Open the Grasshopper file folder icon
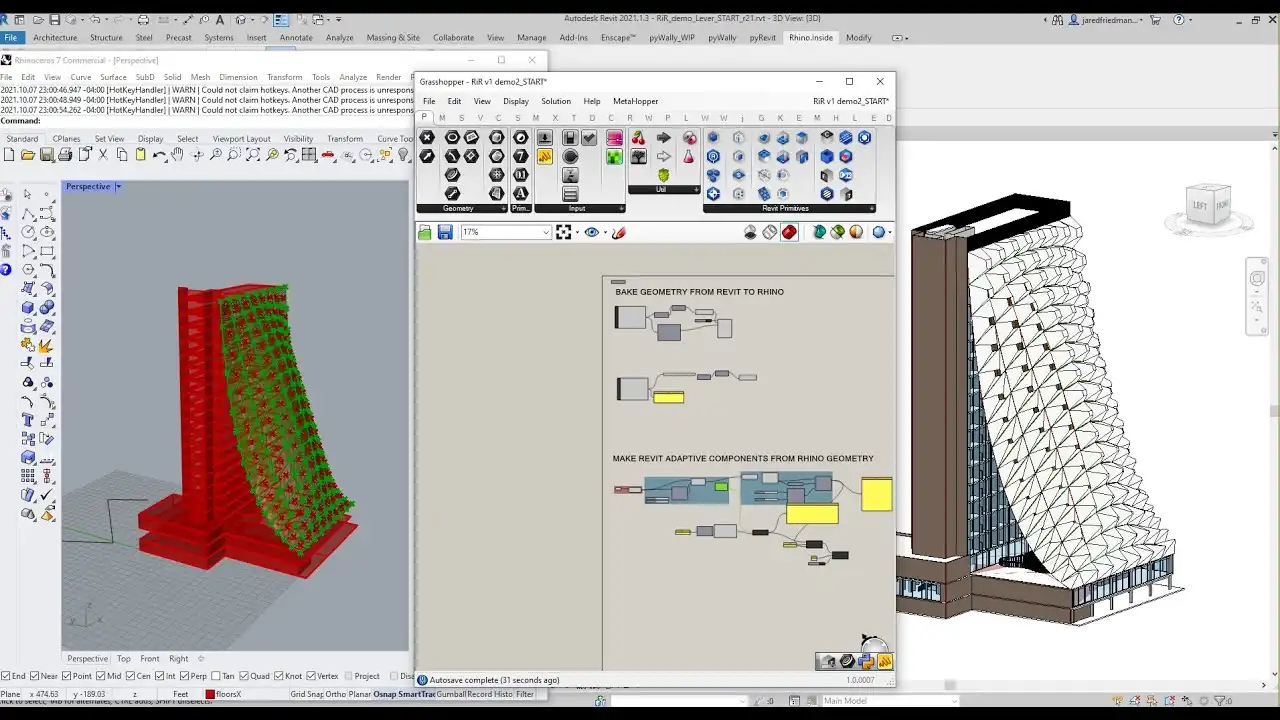The image size is (1280, 720). (x=425, y=232)
